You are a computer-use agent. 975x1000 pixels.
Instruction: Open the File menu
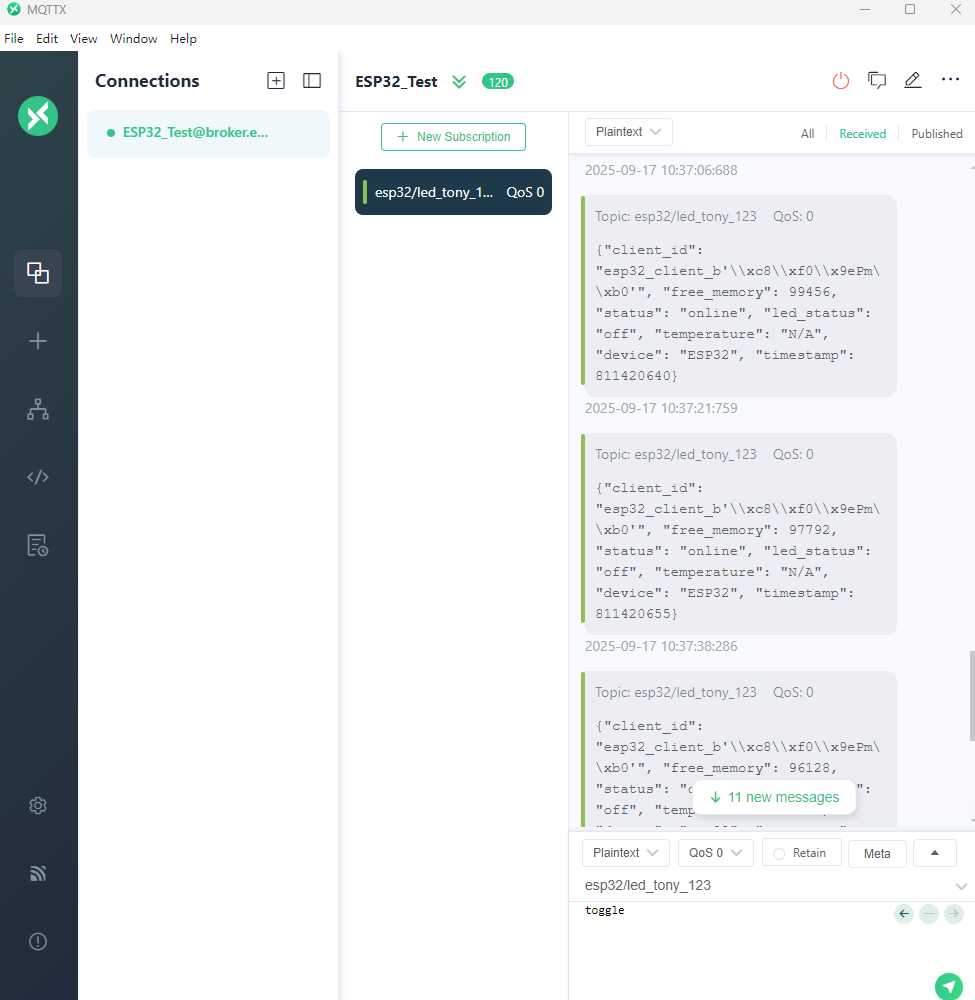point(14,39)
